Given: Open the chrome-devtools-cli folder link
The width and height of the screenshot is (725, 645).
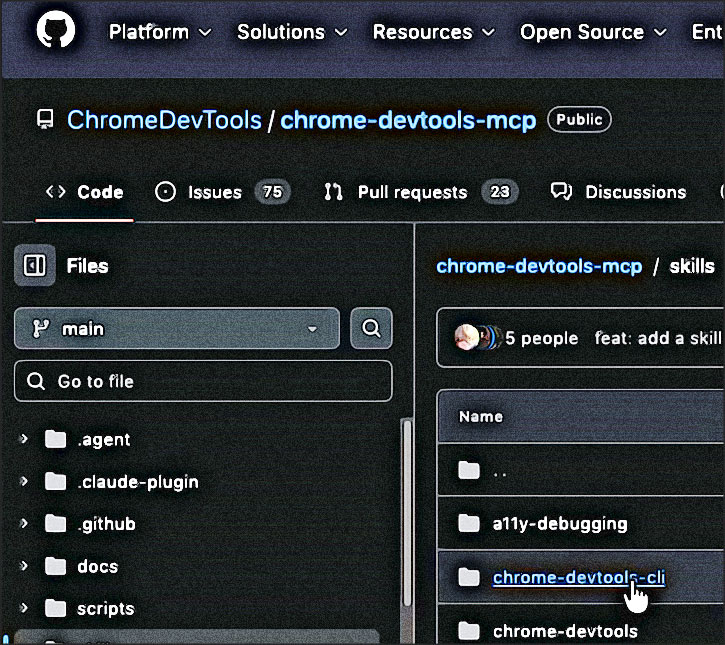Looking at the screenshot, I should point(579,577).
